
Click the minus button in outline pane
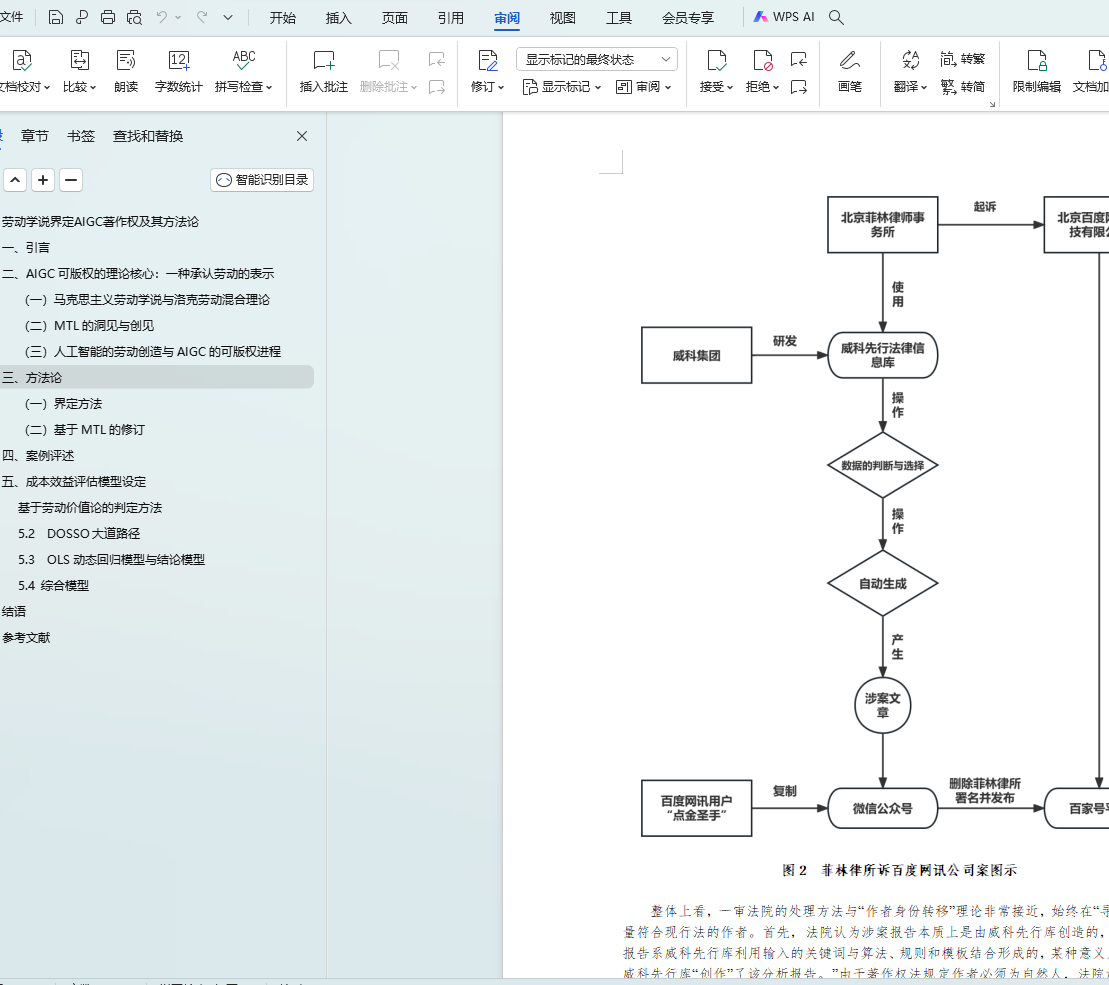(x=71, y=180)
